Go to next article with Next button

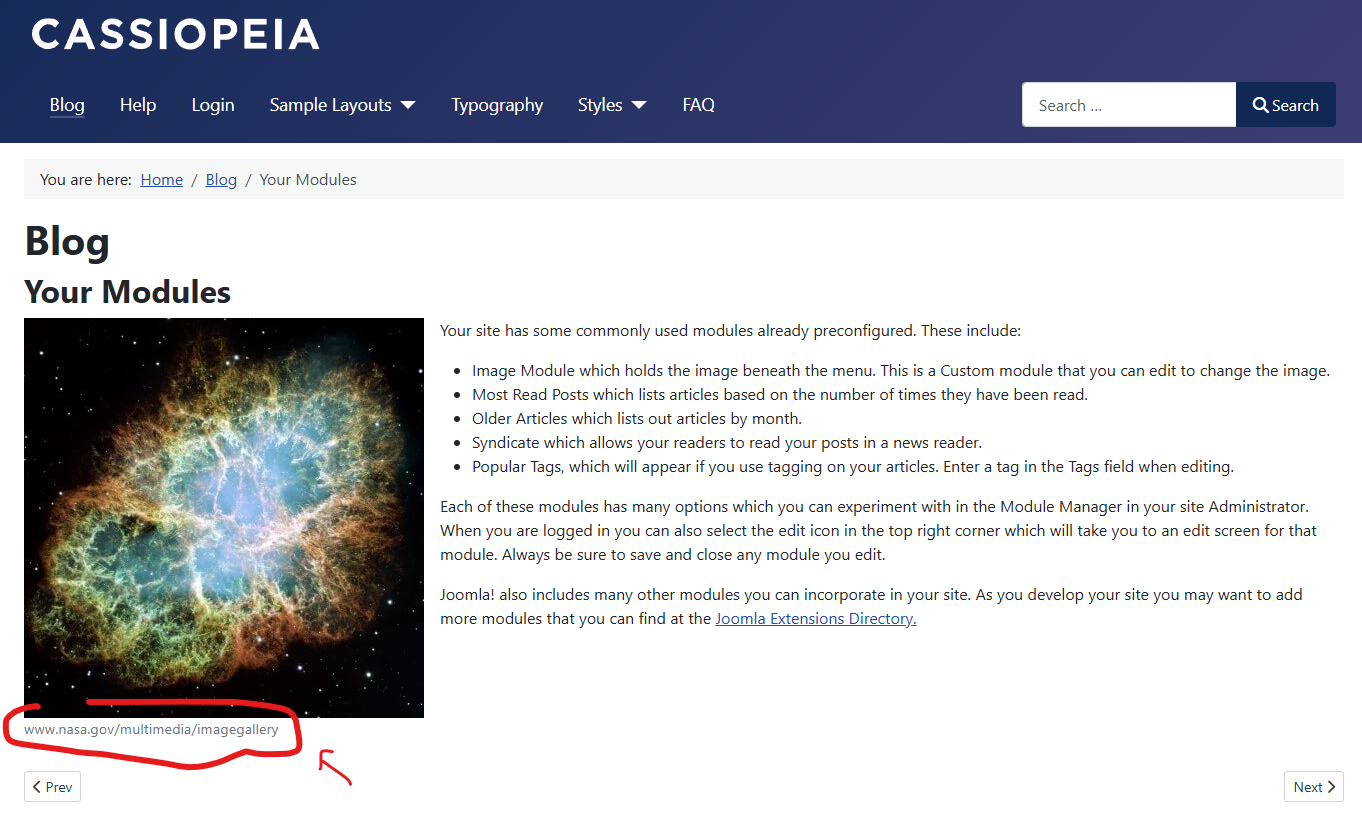pos(1314,787)
